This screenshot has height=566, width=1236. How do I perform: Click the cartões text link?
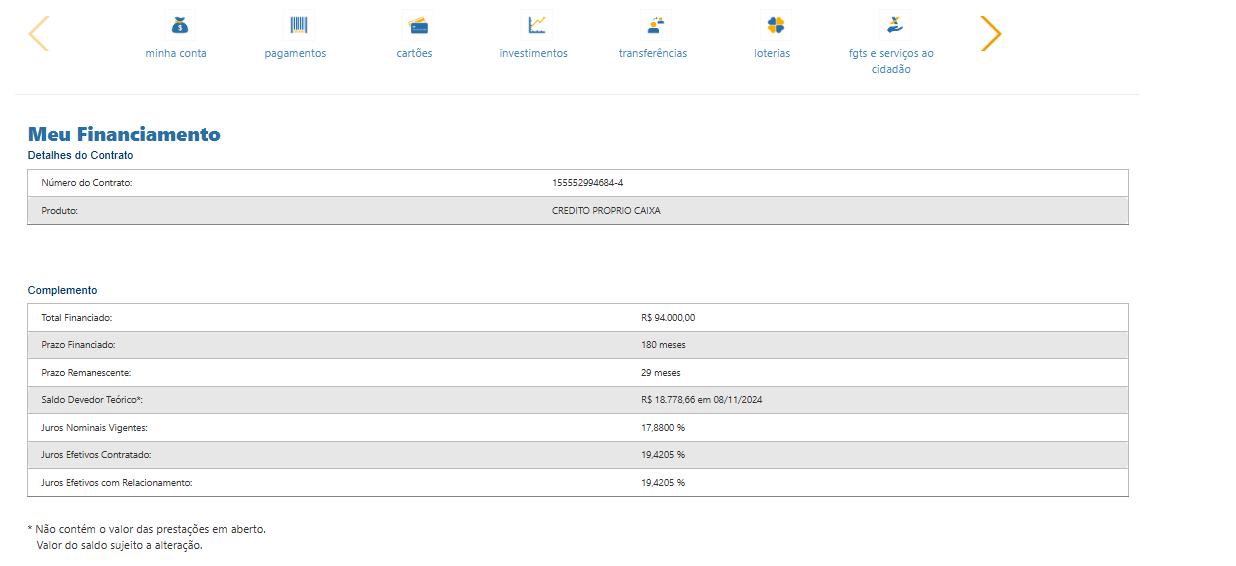click(x=414, y=53)
